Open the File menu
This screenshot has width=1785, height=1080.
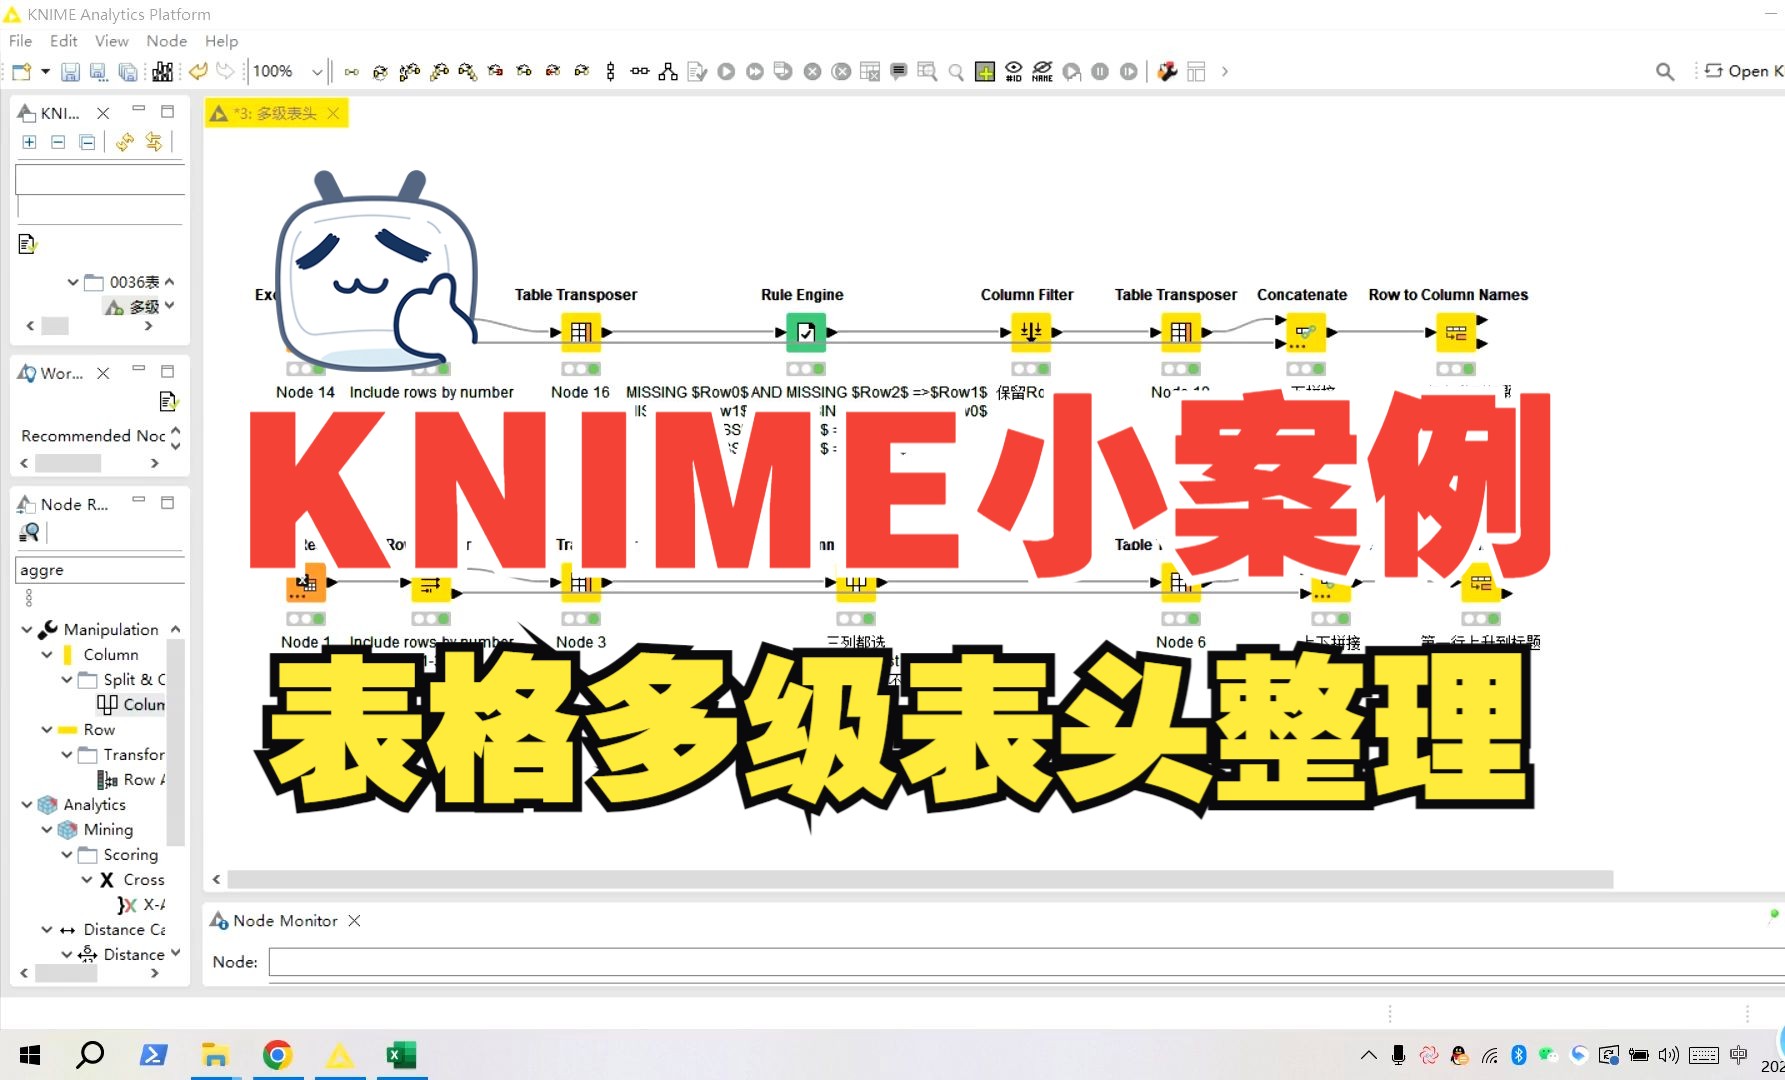click(20, 41)
